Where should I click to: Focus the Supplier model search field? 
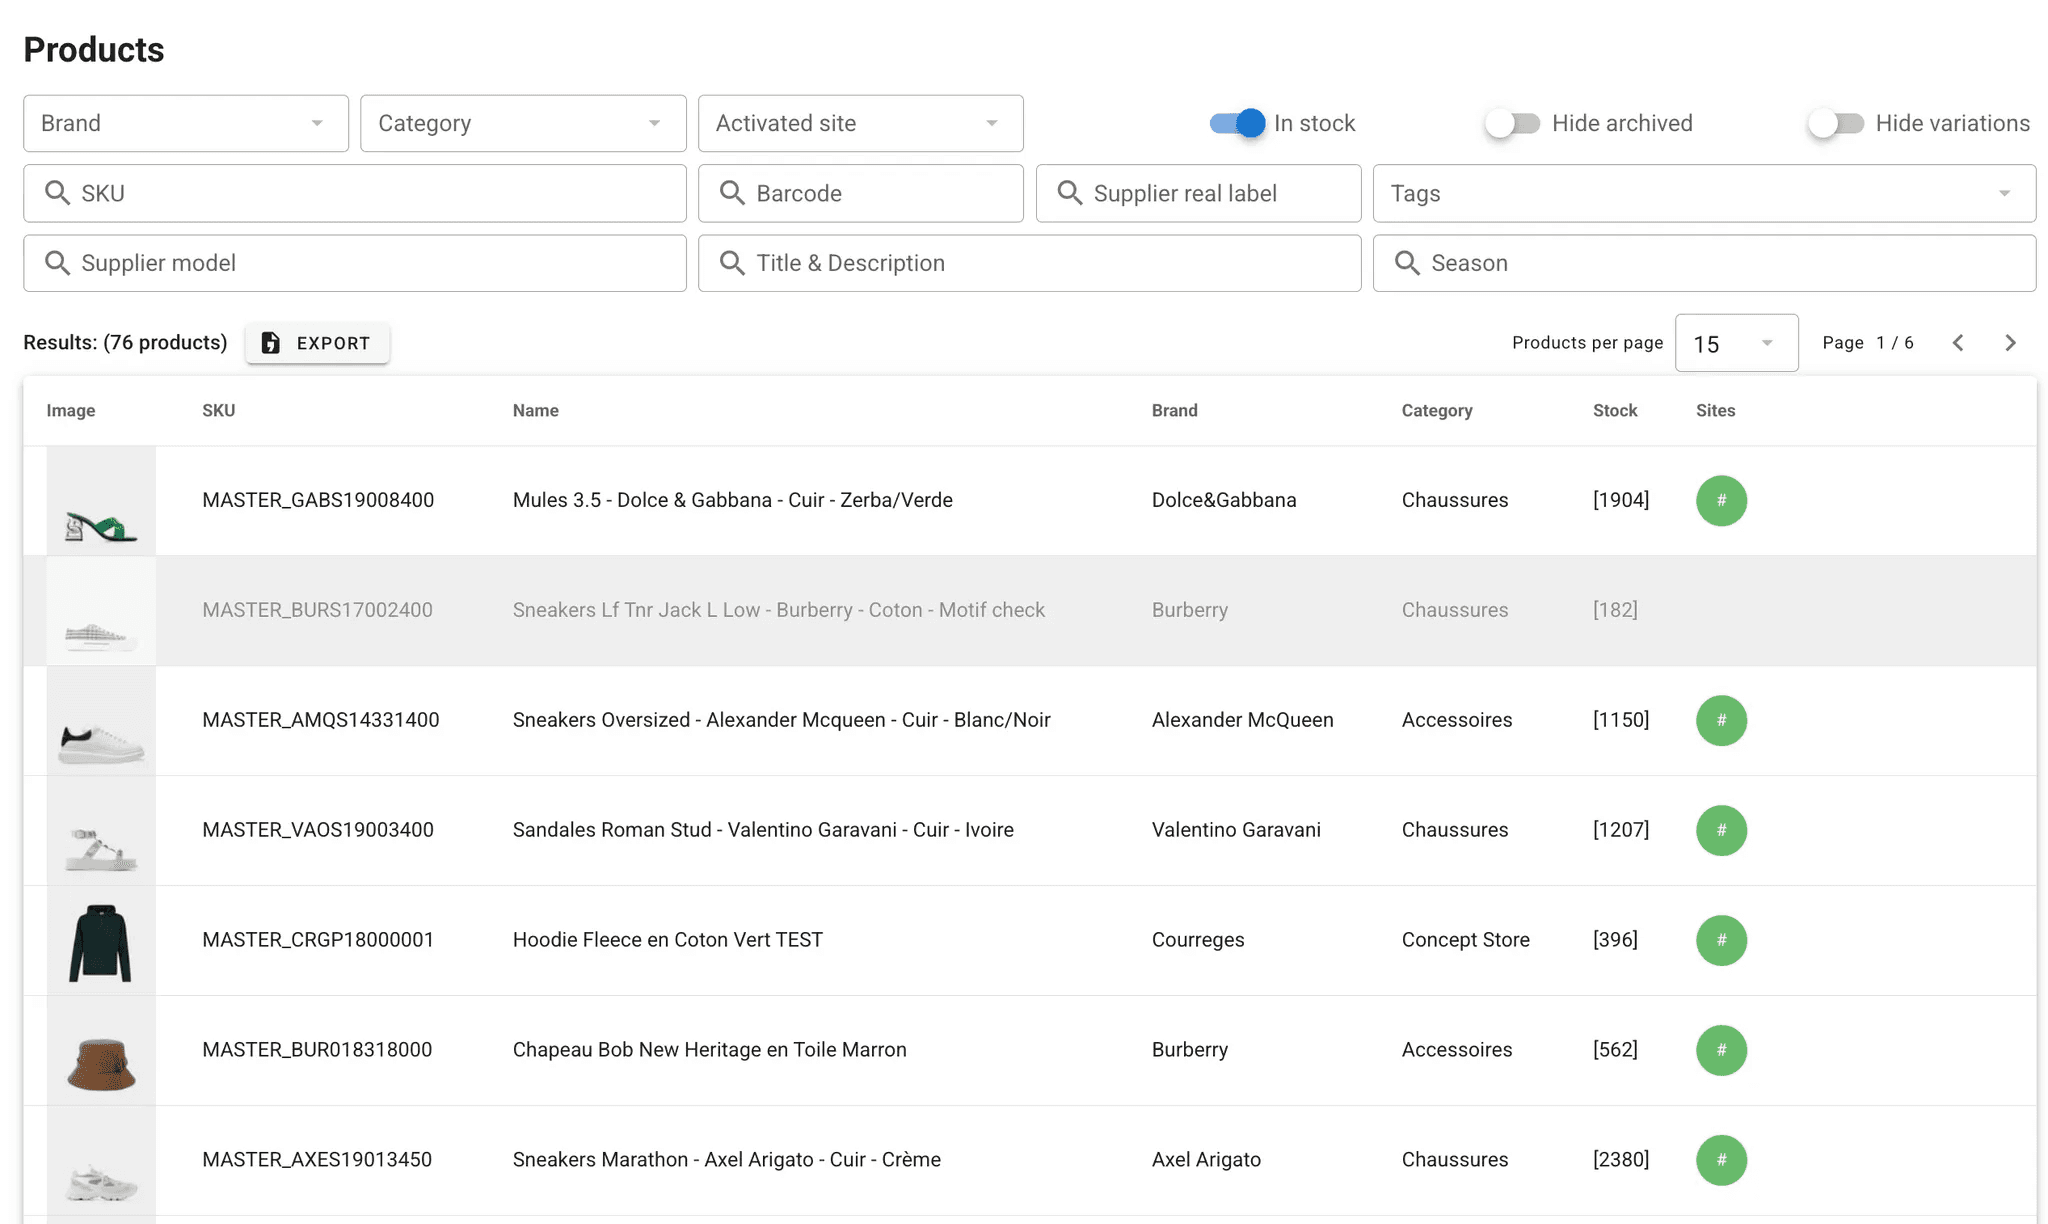355,263
